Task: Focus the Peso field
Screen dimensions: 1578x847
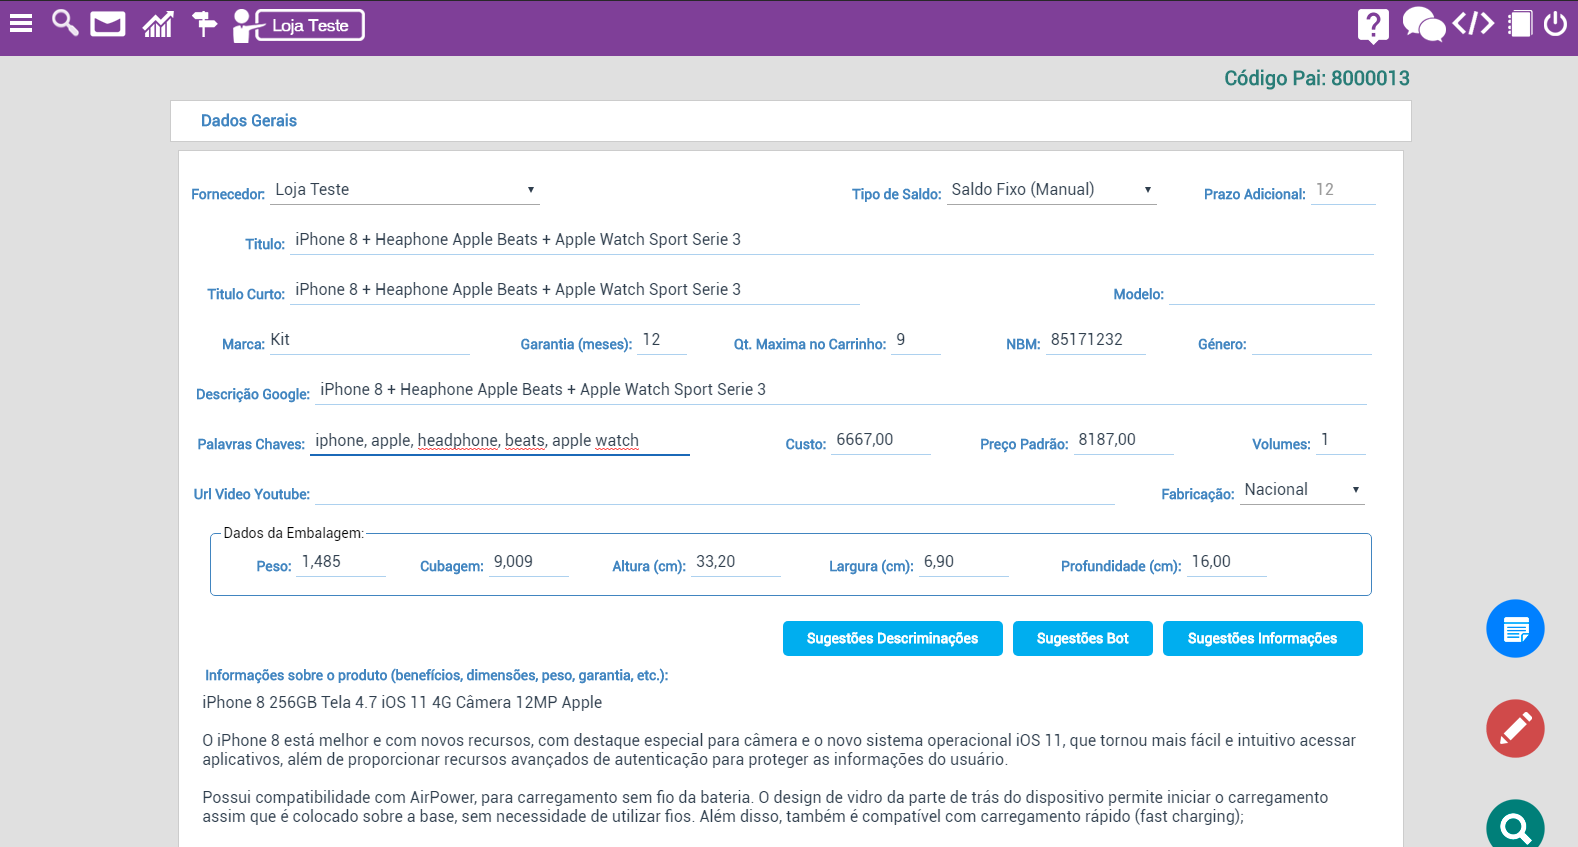Action: pos(341,562)
